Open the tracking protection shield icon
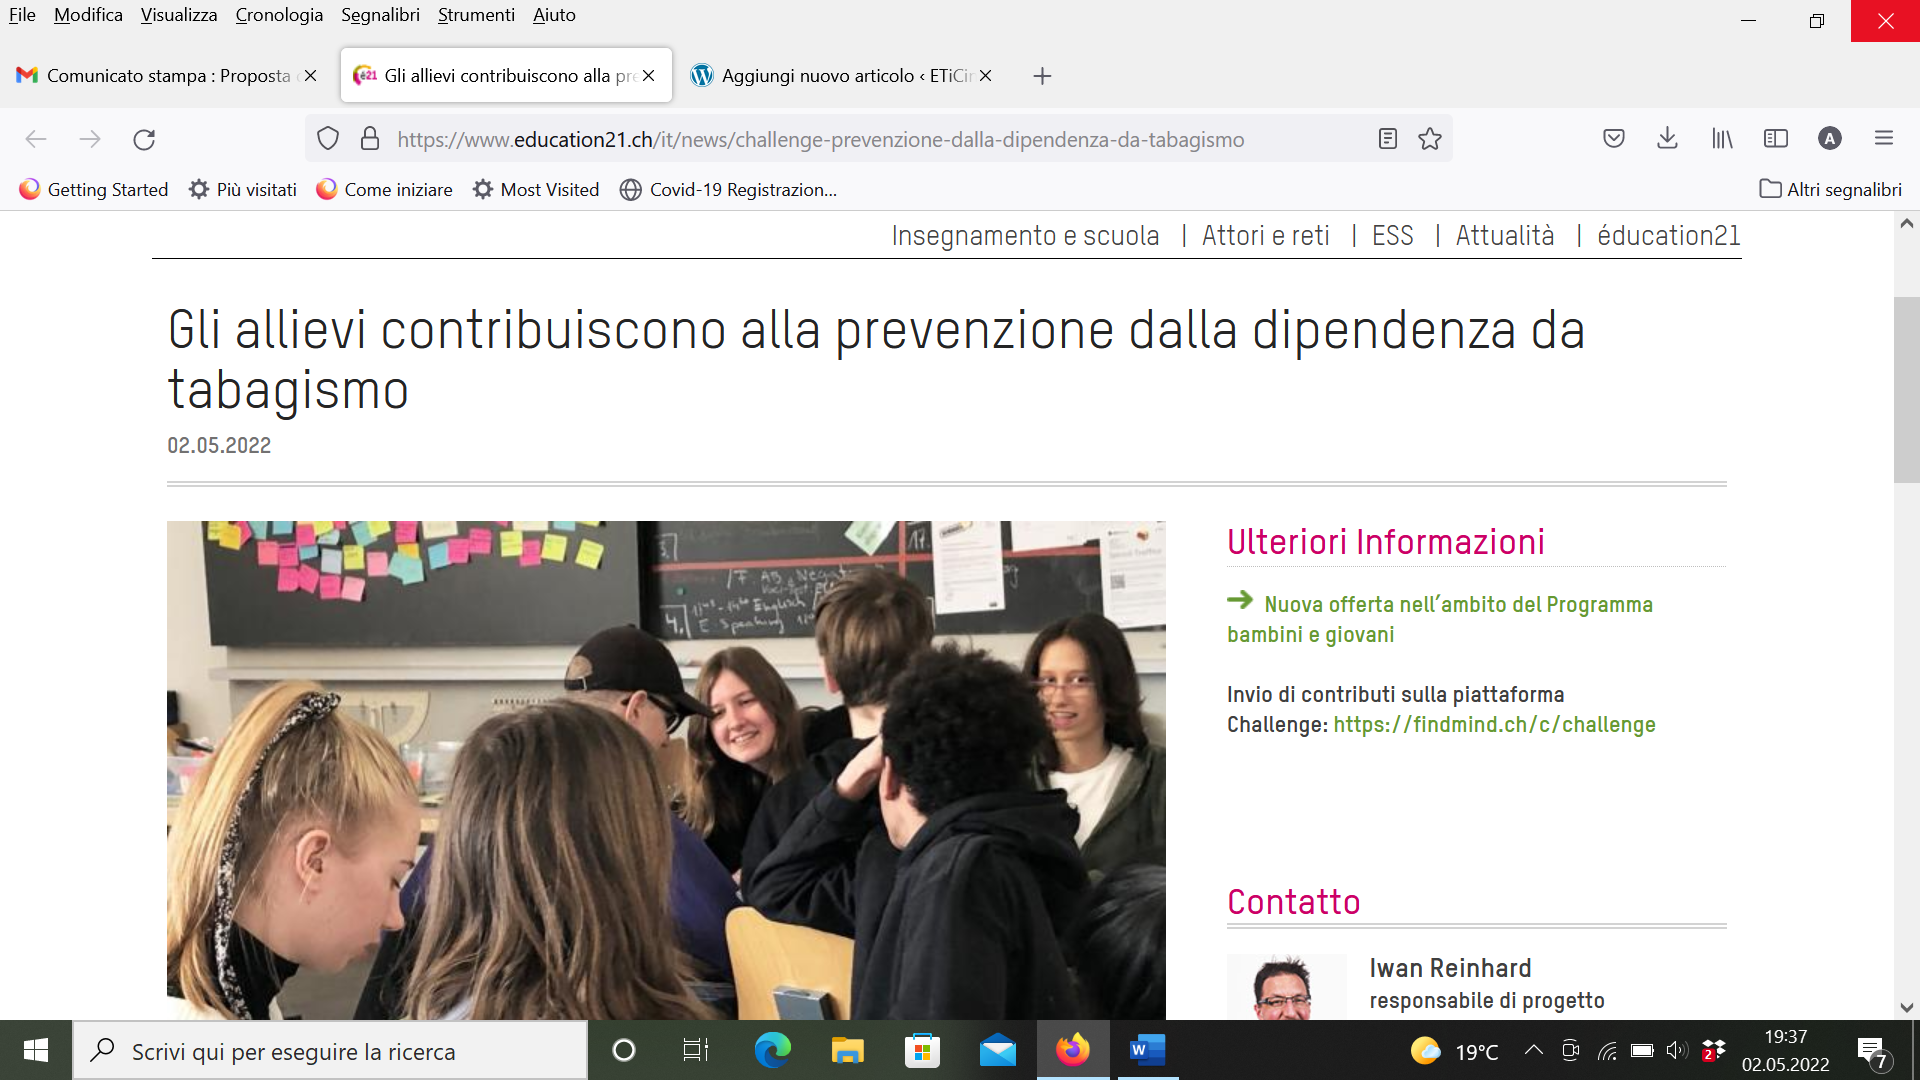This screenshot has width=1920, height=1080. pos(328,139)
